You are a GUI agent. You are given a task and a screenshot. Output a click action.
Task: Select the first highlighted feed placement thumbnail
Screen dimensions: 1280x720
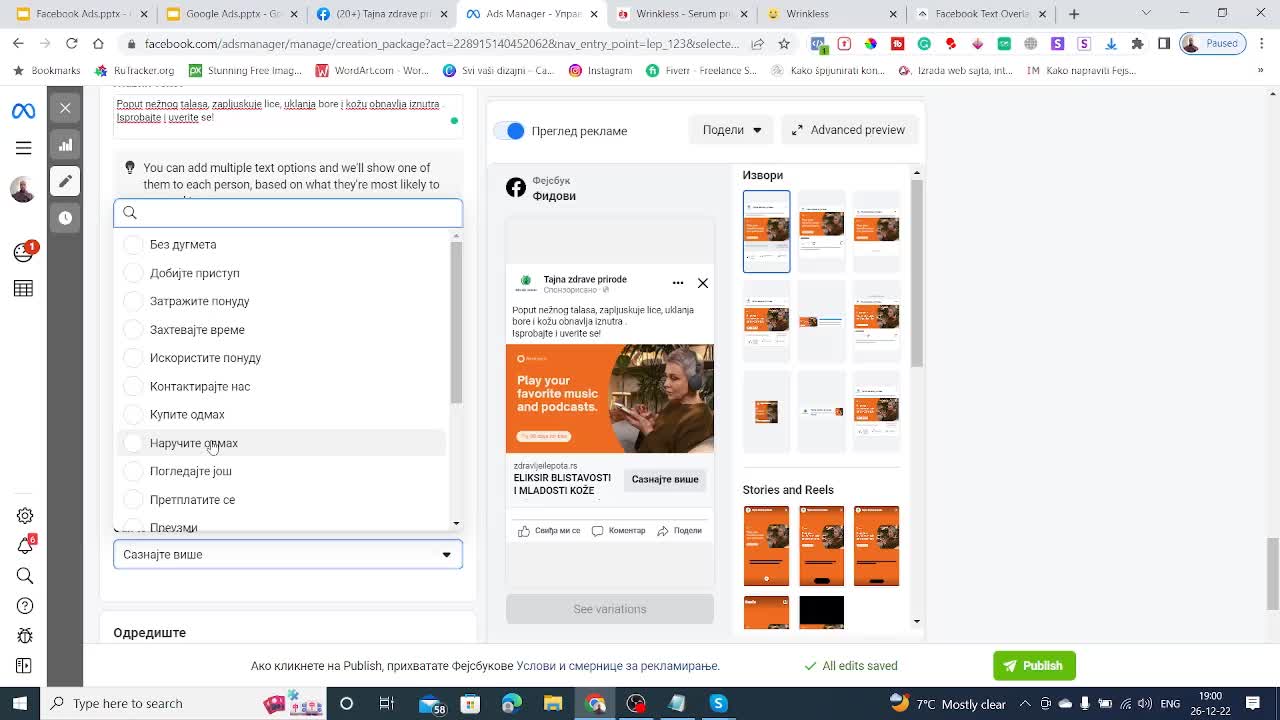(766, 231)
